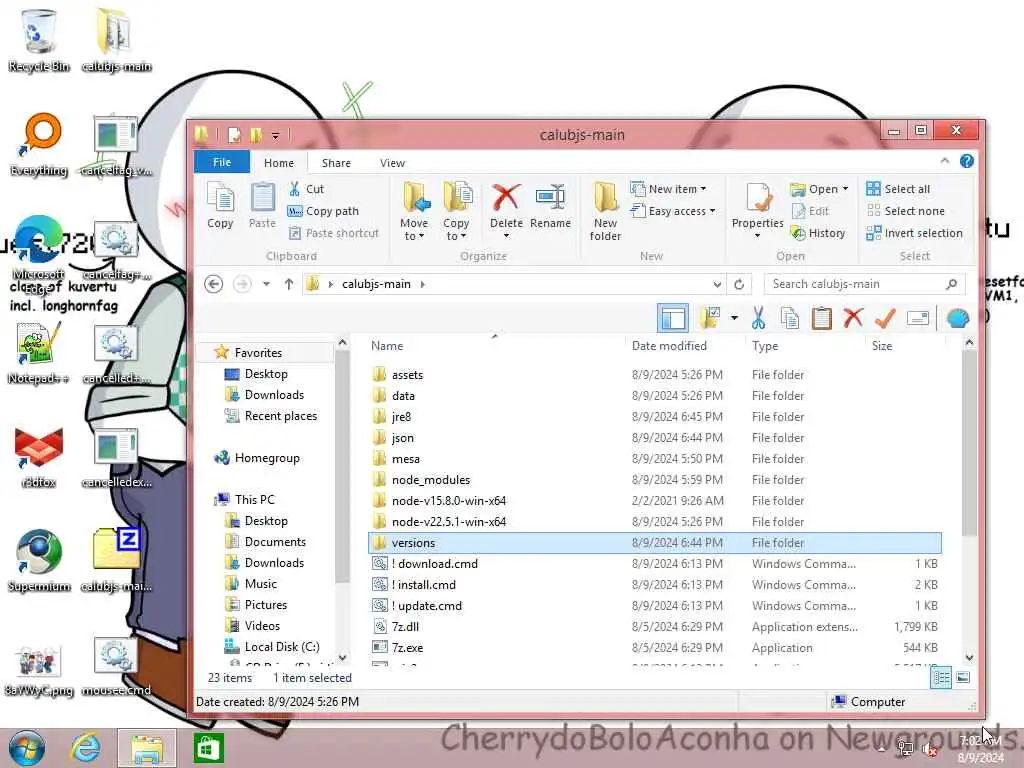Click the blue shell icon in the secondary toolbar
Screen dimensions: 1024x768
[x=957, y=319]
